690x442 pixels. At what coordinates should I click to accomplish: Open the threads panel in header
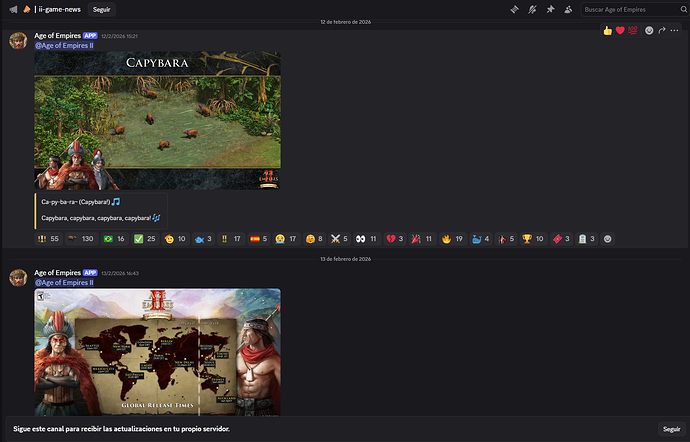pos(515,9)
